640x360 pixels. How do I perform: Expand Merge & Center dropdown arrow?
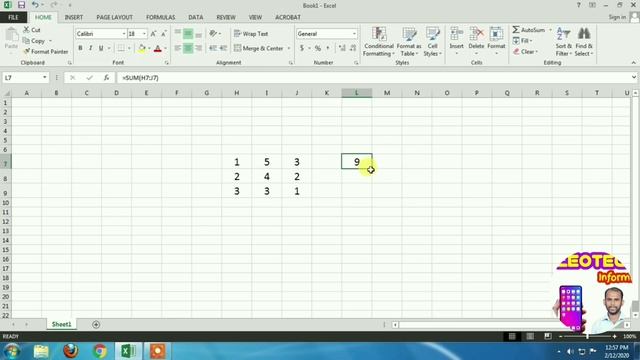pos(289,48)
